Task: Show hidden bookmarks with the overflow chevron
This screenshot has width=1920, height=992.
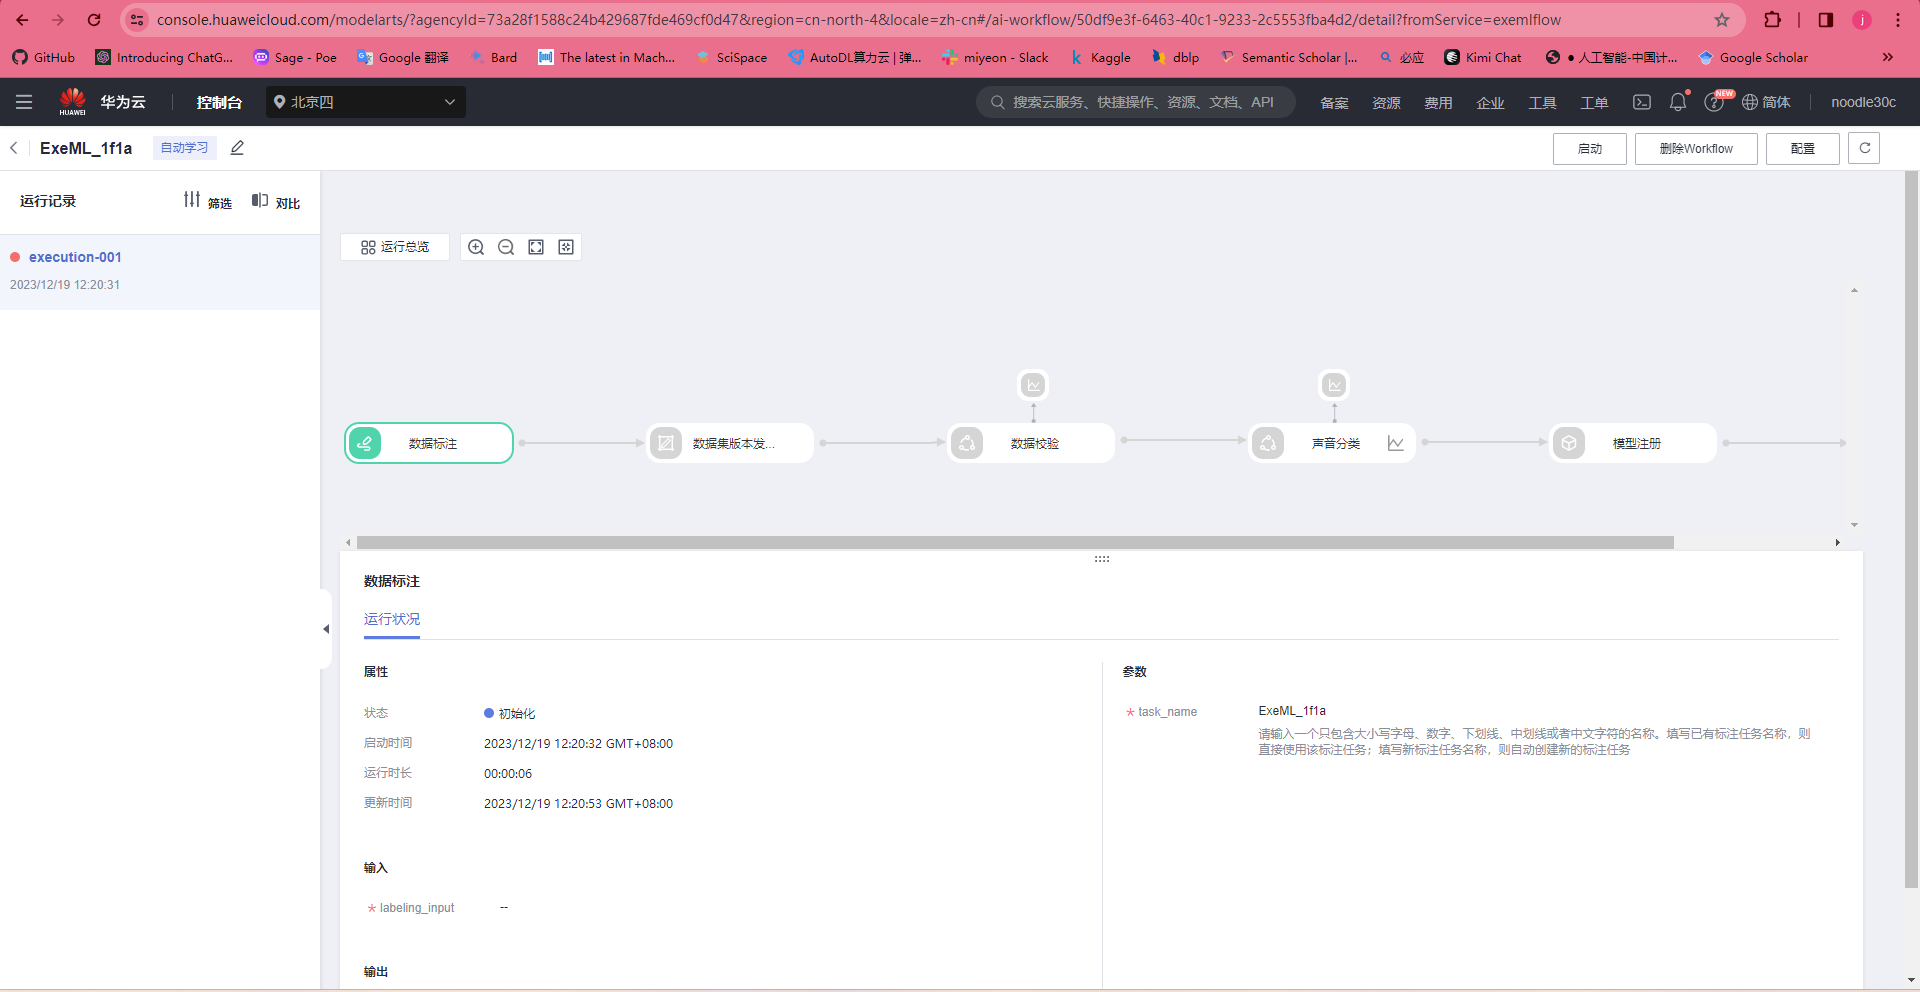Action: (x=1888, y=57)
